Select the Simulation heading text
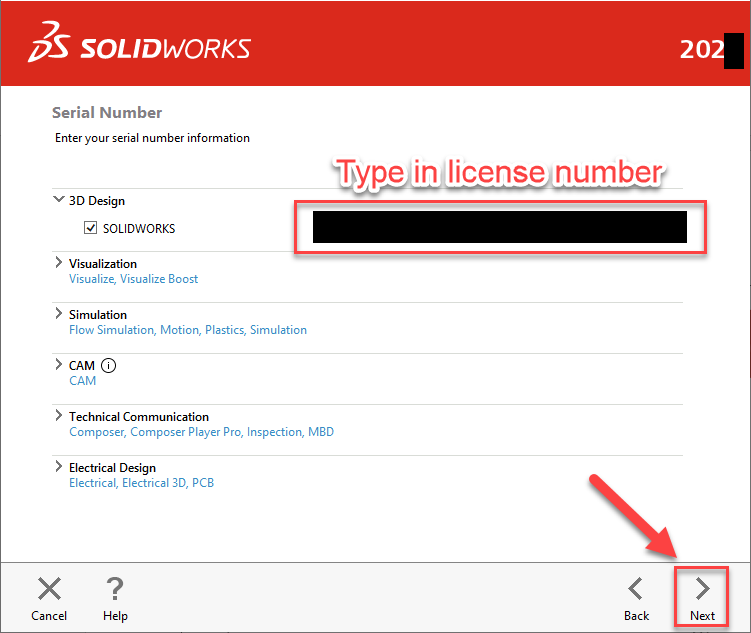Screen dimensions: 751x633 [x=98, y=315]
